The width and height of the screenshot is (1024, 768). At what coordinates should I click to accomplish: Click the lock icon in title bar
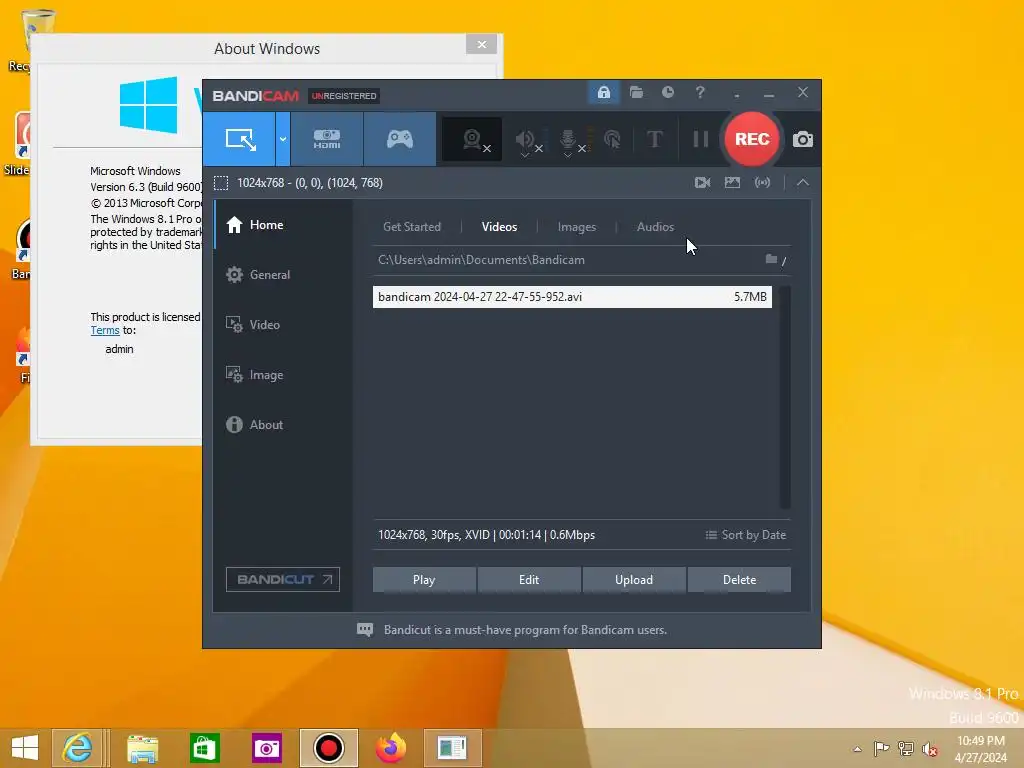(x=603, y=93)
